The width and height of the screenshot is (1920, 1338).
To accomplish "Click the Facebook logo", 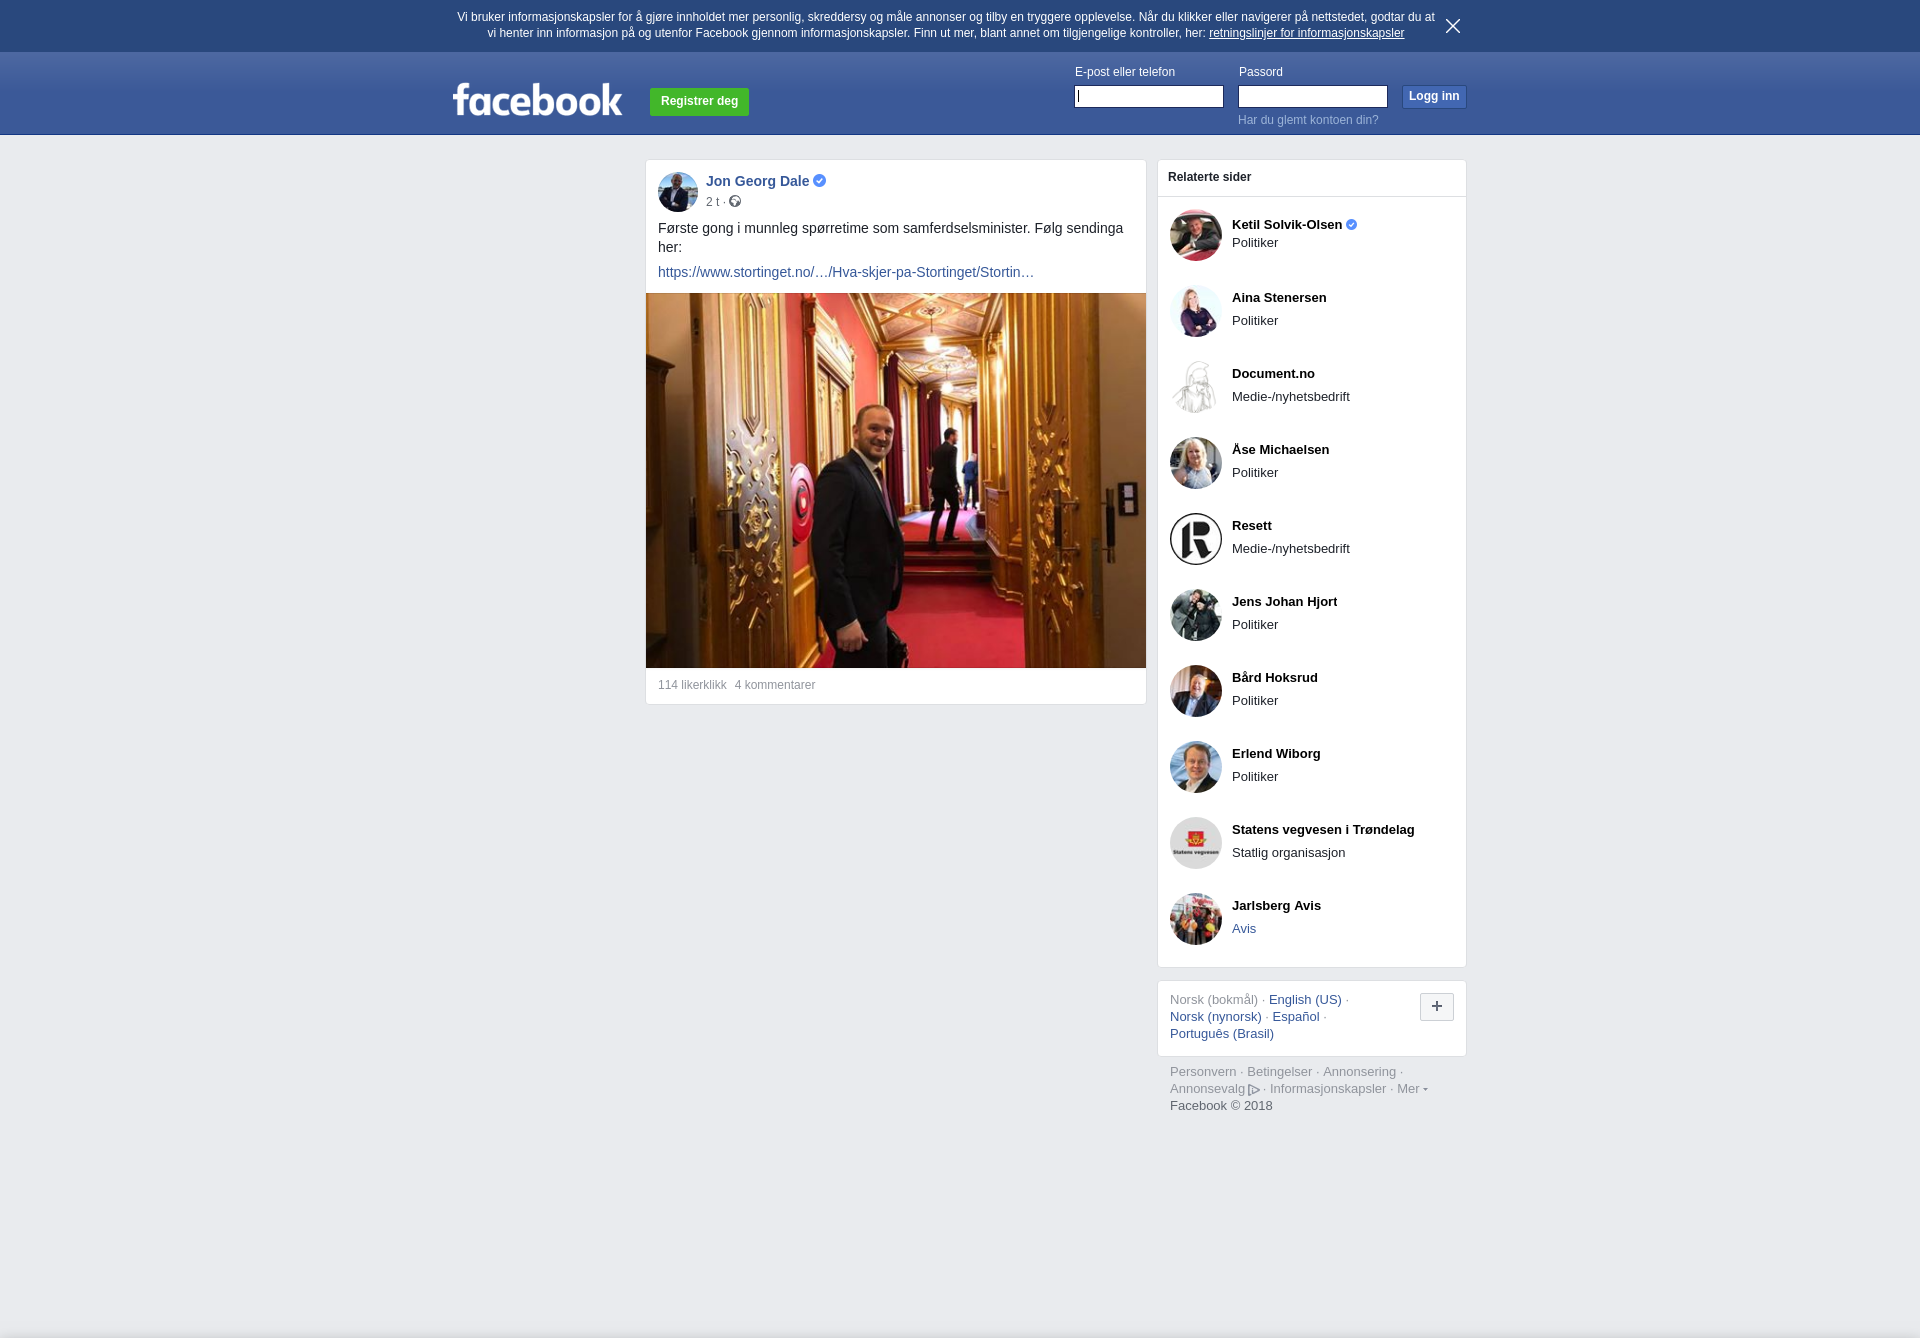I will [537, 100].
